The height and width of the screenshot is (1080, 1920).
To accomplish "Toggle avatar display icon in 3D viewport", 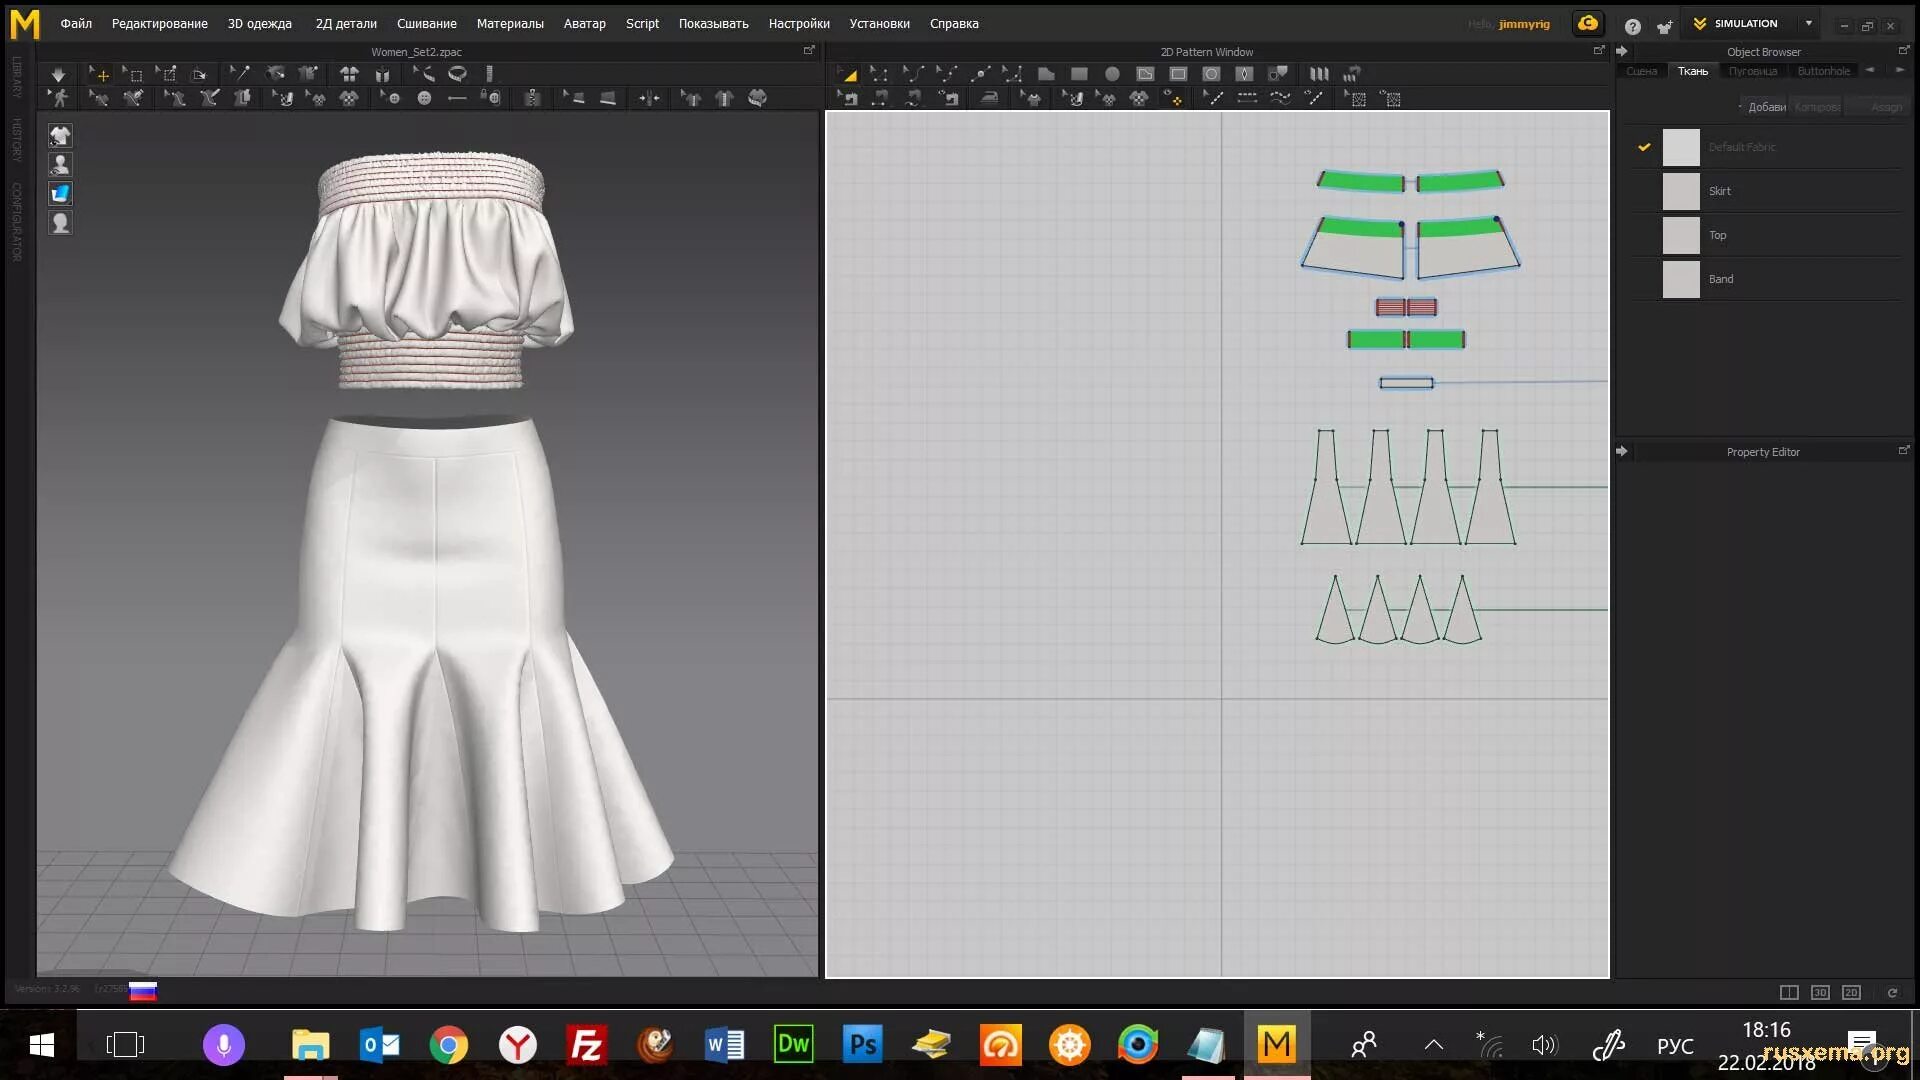I will pyautogui.click(x=60, y=164).
